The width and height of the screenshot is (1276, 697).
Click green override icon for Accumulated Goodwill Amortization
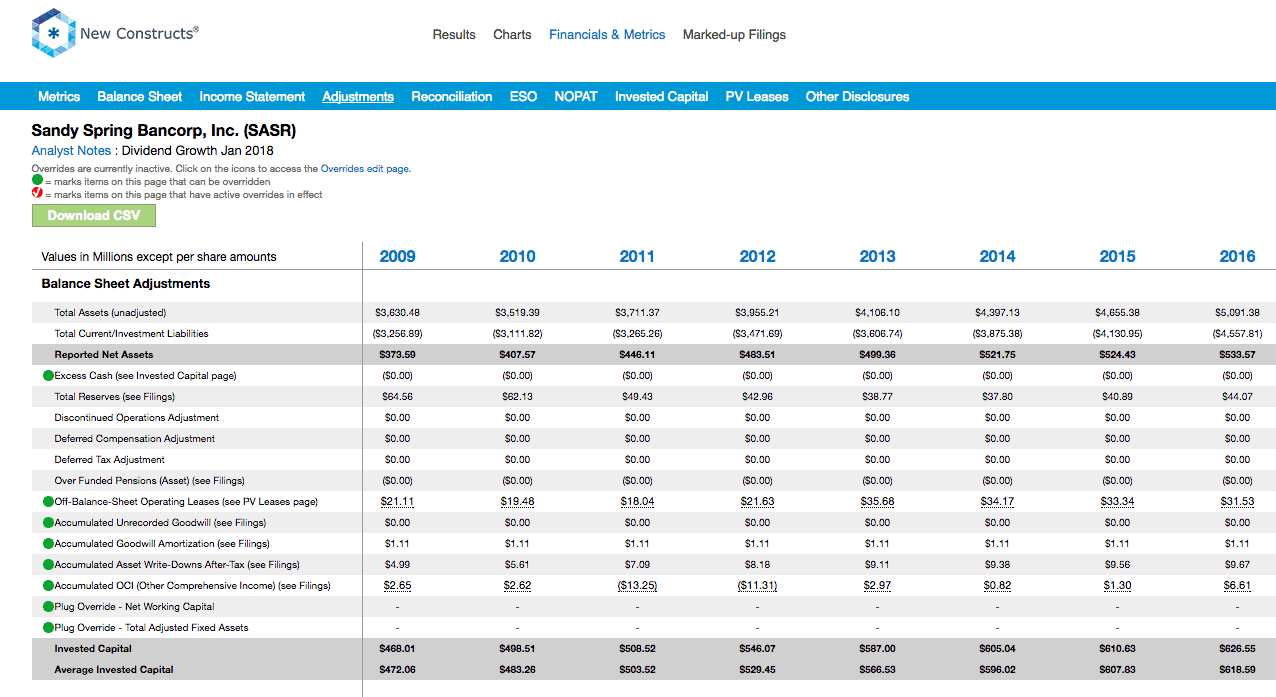[x=48, y=544]
